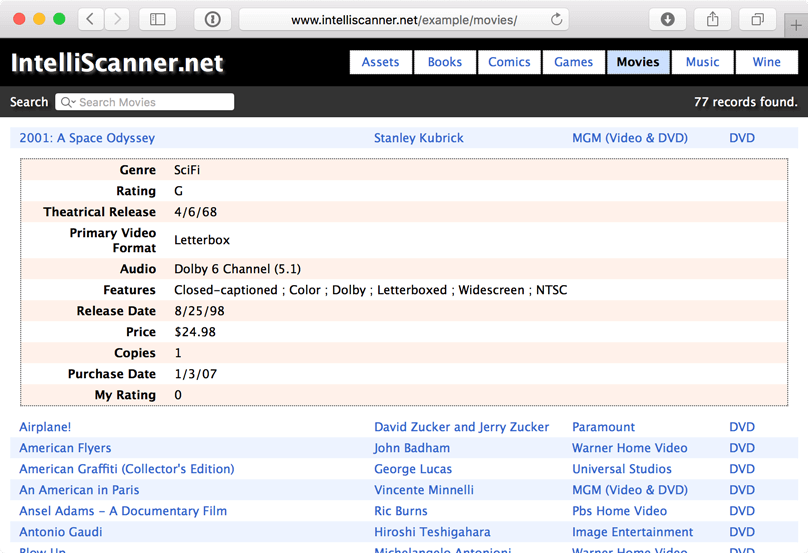Click the 1/3/07 purchase date value
This screenshot has height=553, width=808.
coord(195,374)
